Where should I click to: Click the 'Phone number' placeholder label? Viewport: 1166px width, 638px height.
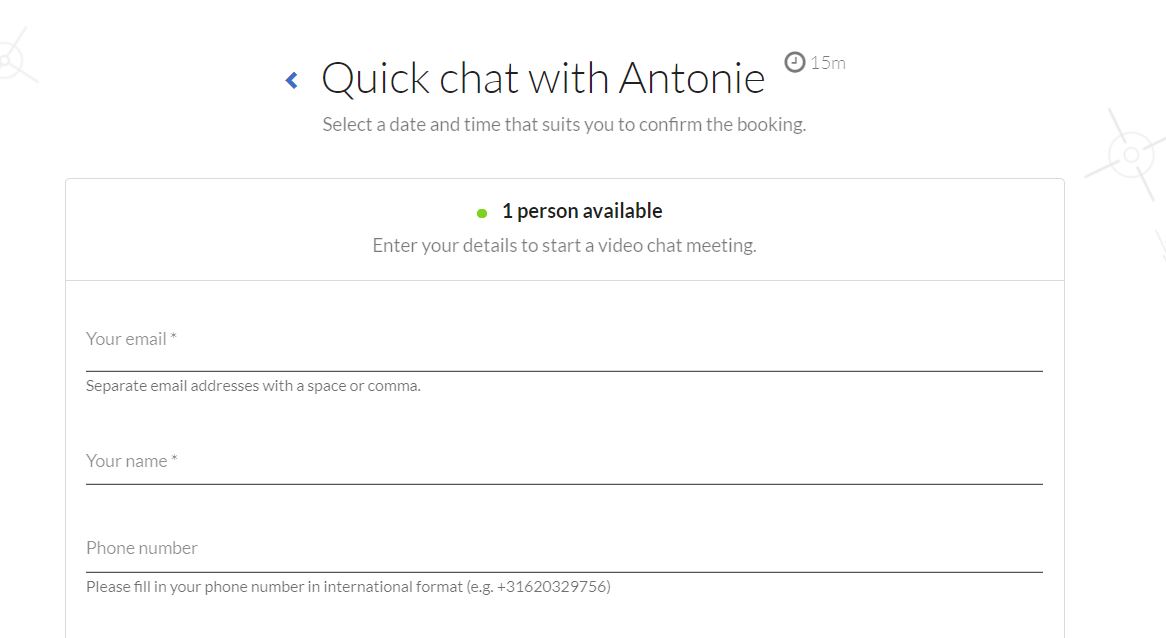pyautogui.click(x=141, y=548)
